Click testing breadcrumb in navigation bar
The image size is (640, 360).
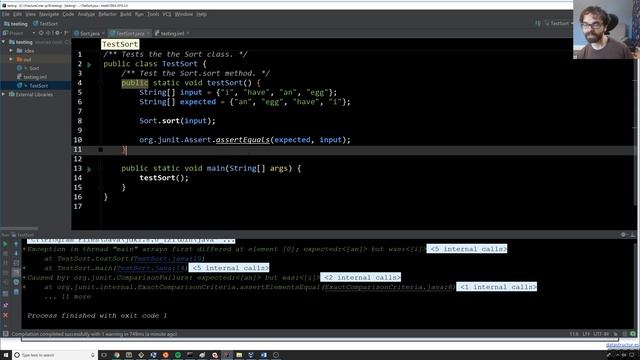16,24
